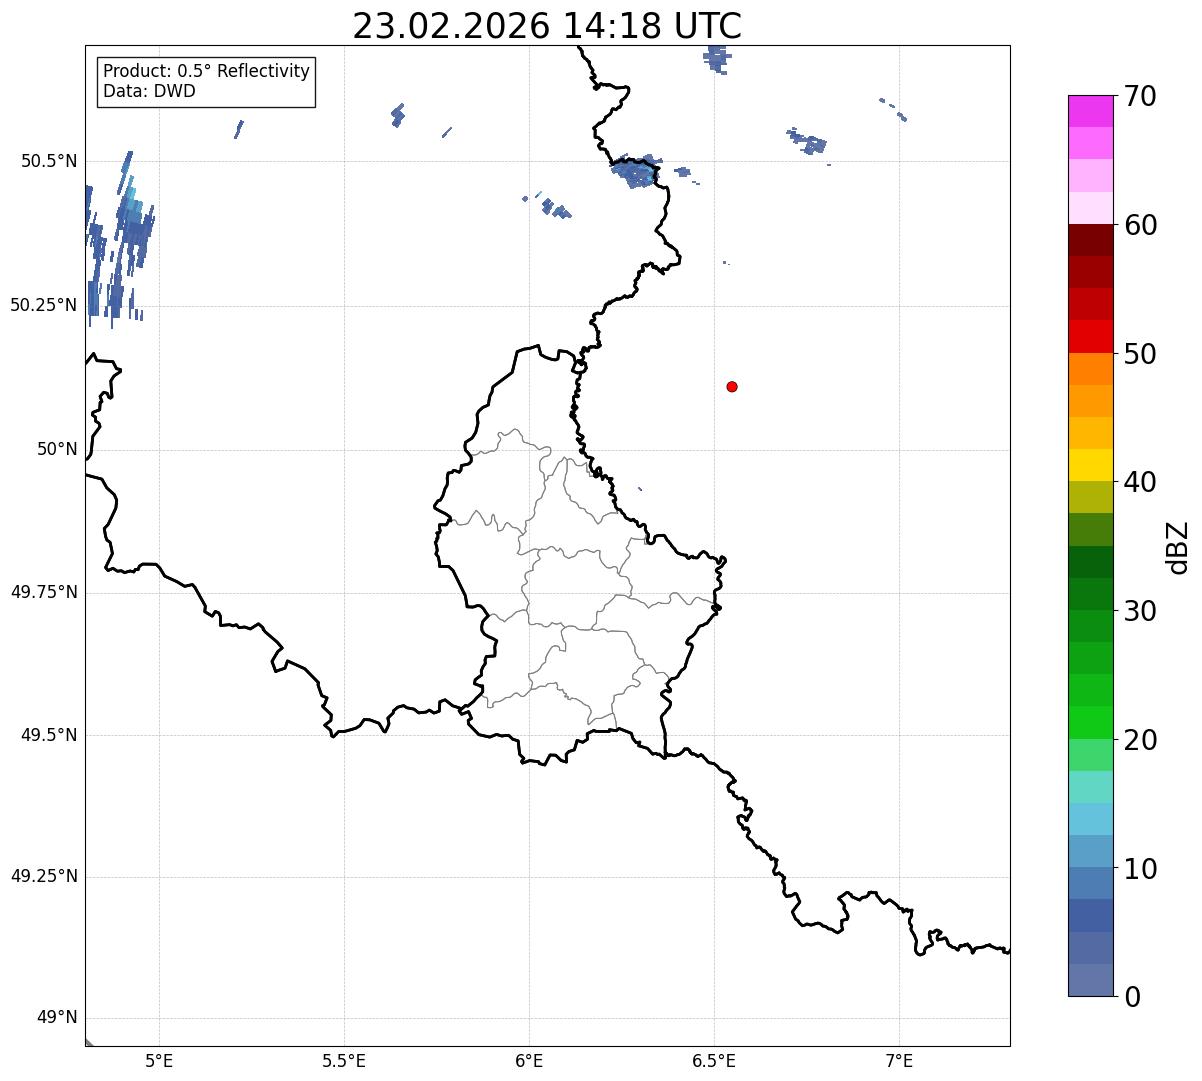This screenshot has width=1202, height=1081.
Task: Click the radar echo cluster on border near 50.5°N
Action: 637,171
